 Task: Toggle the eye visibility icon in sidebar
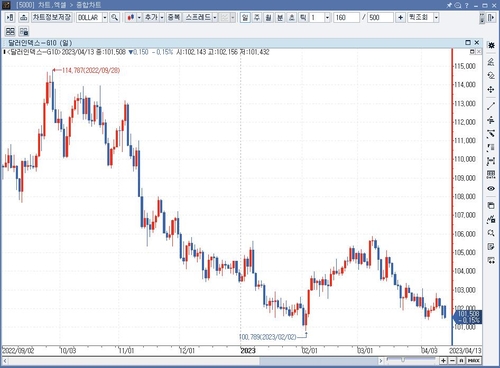pos(491,189)
